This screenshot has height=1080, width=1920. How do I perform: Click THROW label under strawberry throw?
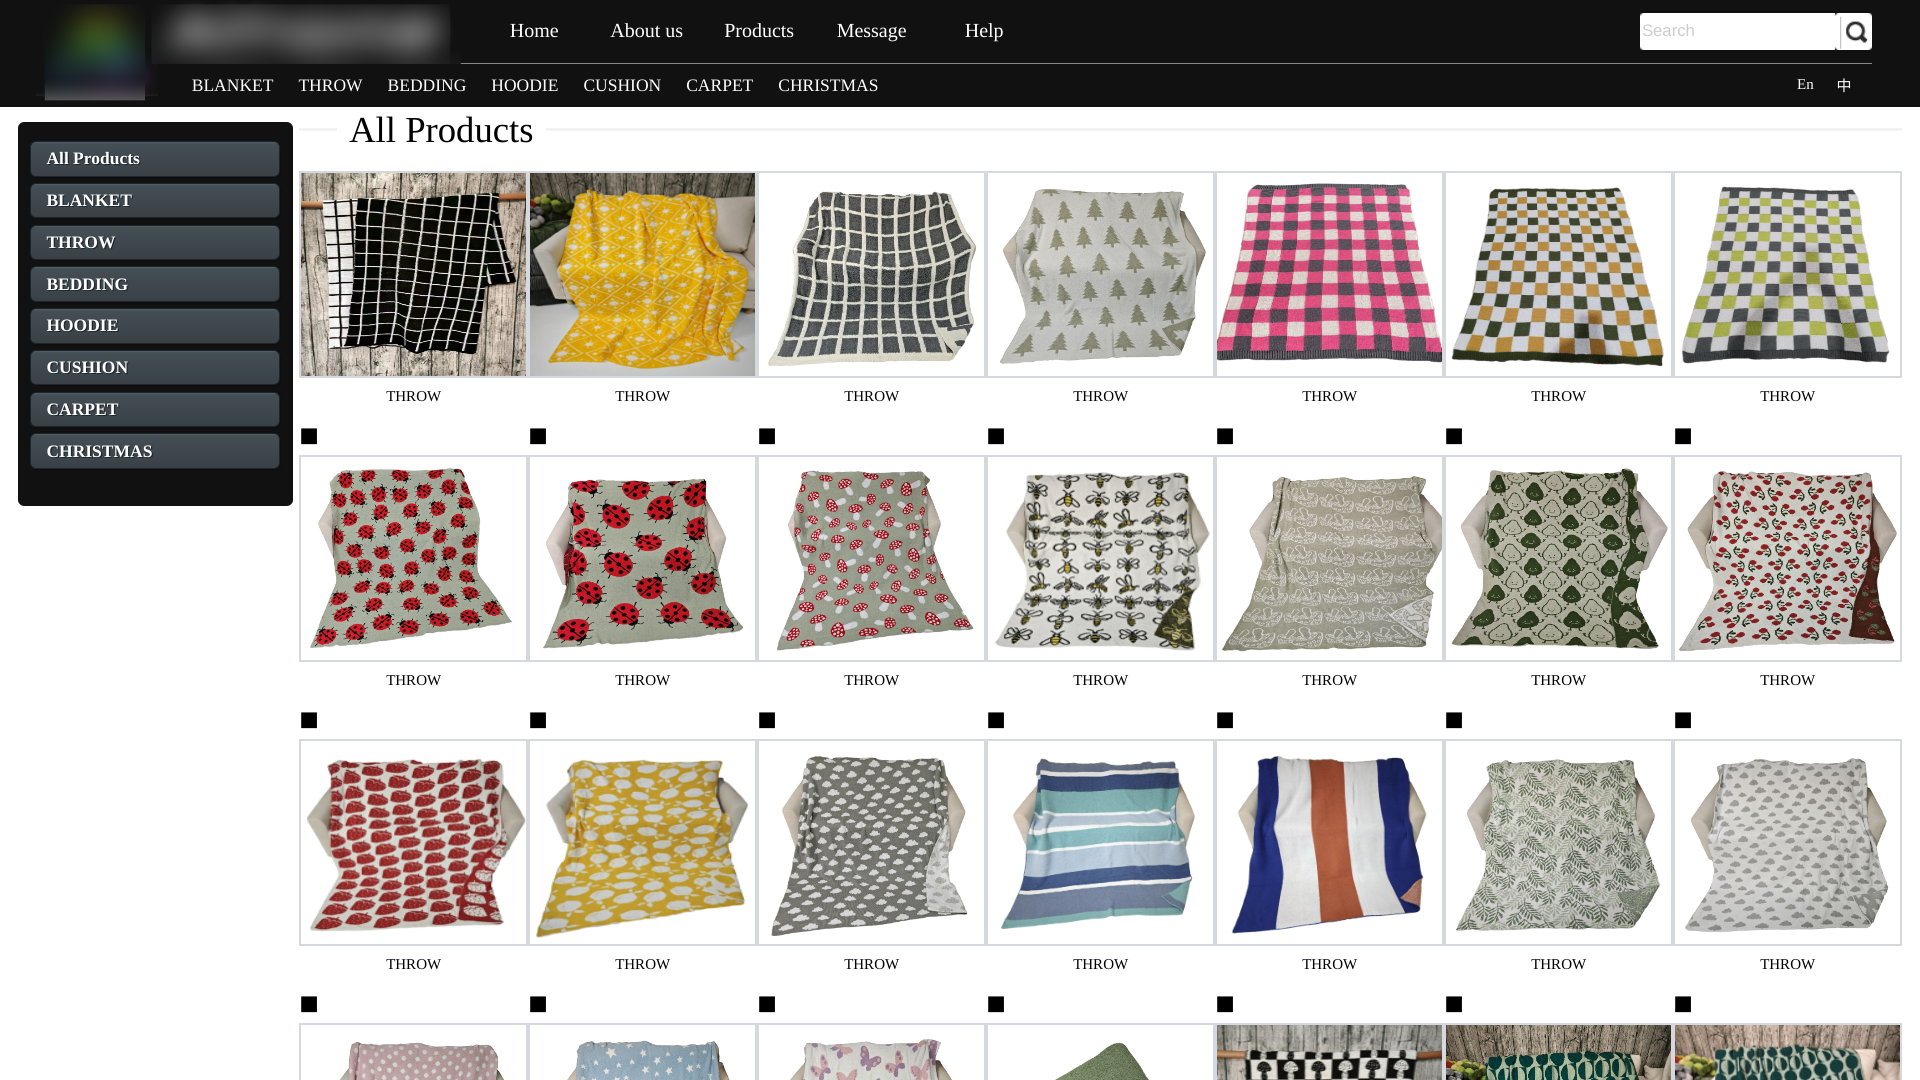(x=413, y=965)
